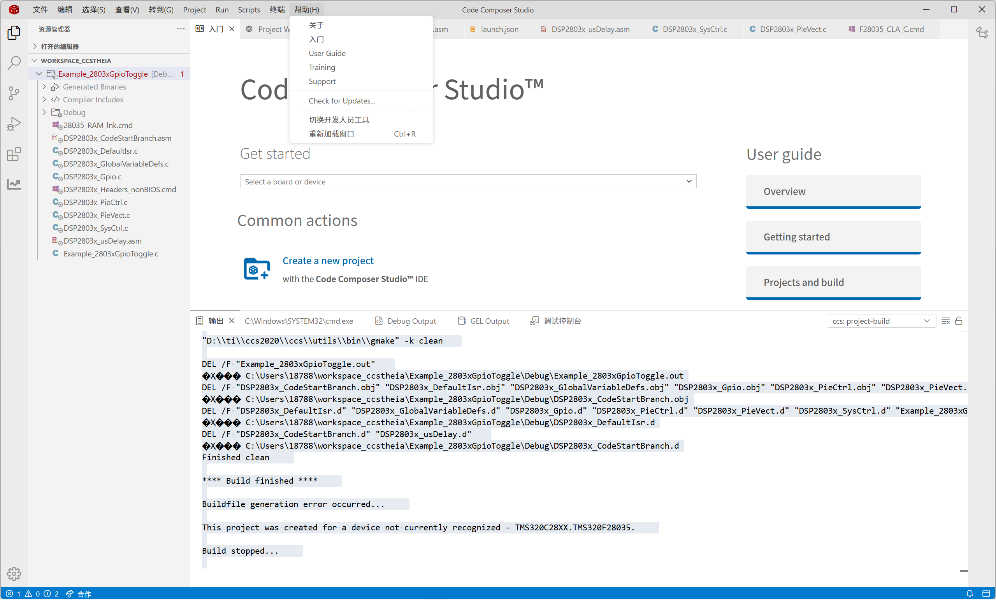Image resolution: width=996 pixels, height=600 pixels.
Task: Open the Scripts menu
Action: pos(249,10)
